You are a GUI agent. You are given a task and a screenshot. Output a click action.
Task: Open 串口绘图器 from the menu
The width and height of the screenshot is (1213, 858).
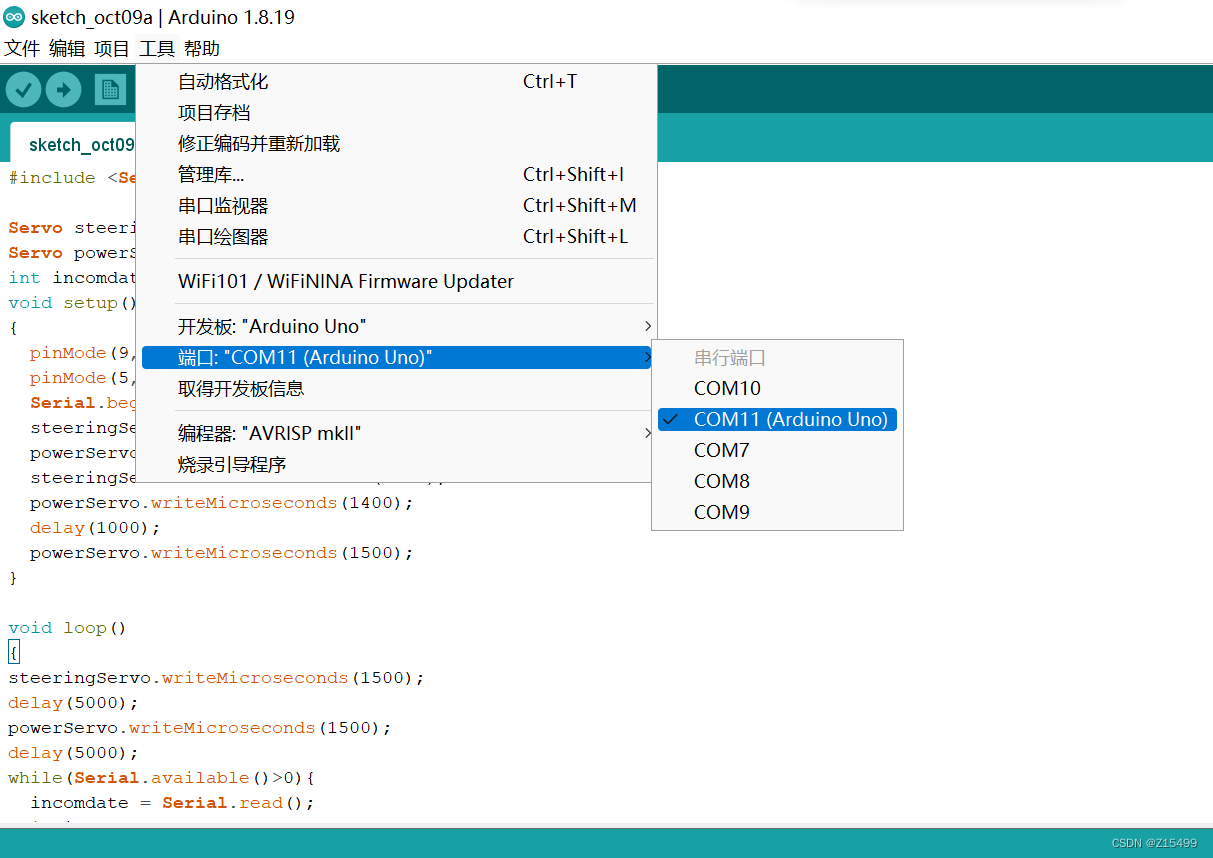(x=396, y=237)
